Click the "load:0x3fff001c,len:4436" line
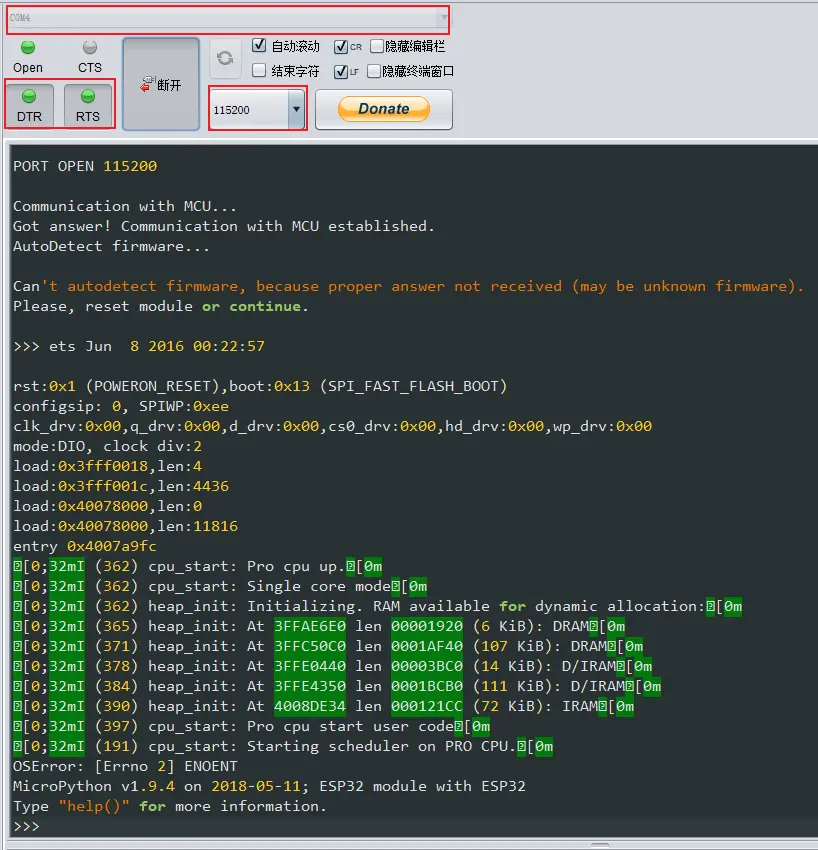The height and width of the screenshot is (850, 818). pos(121,486)
